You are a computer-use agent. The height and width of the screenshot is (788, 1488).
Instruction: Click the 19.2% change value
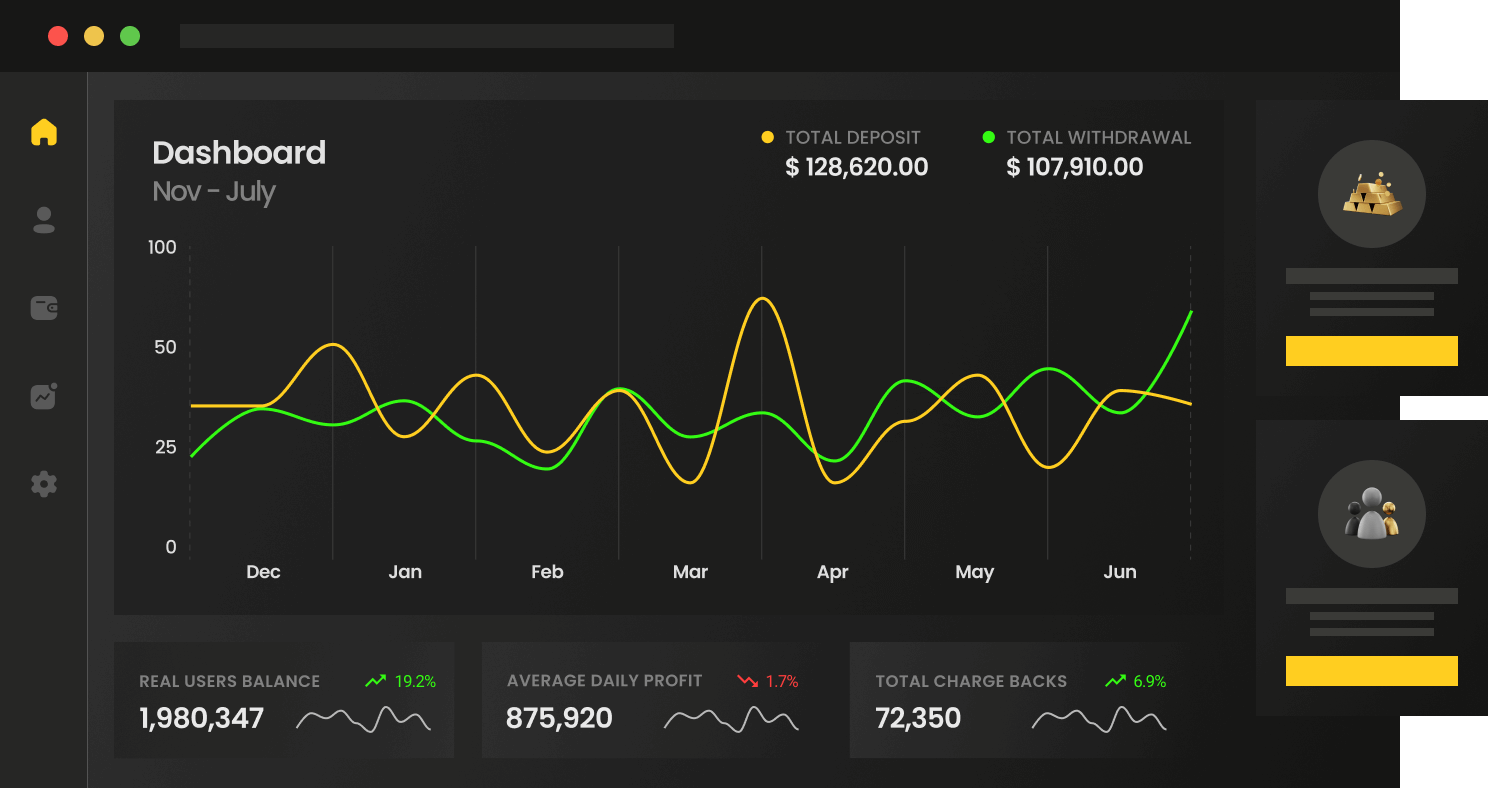pyautogui.click(x=415, y=681)
